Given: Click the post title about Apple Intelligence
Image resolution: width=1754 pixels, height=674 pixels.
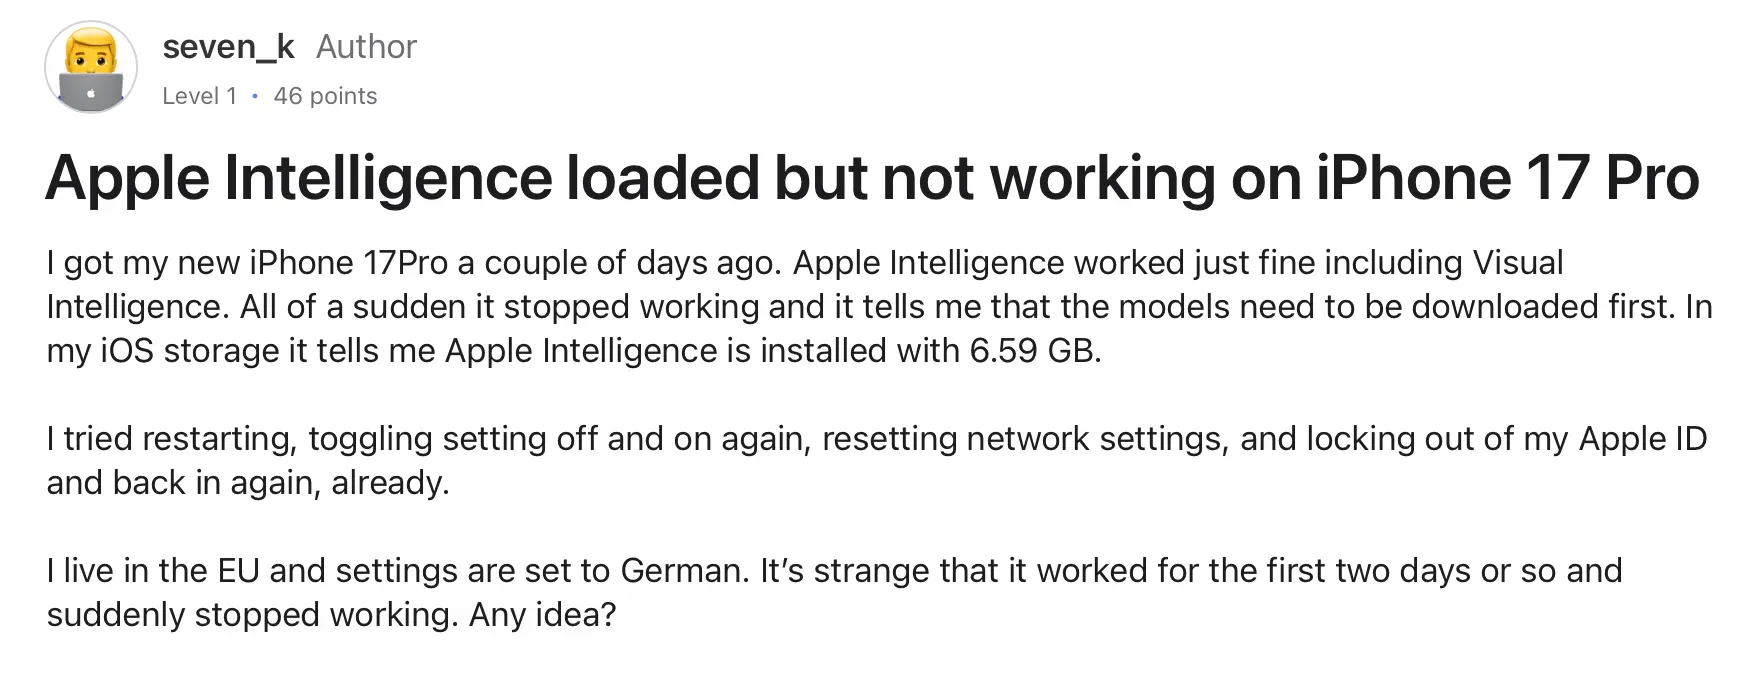Looking at the screenshot, I should 872,179.
